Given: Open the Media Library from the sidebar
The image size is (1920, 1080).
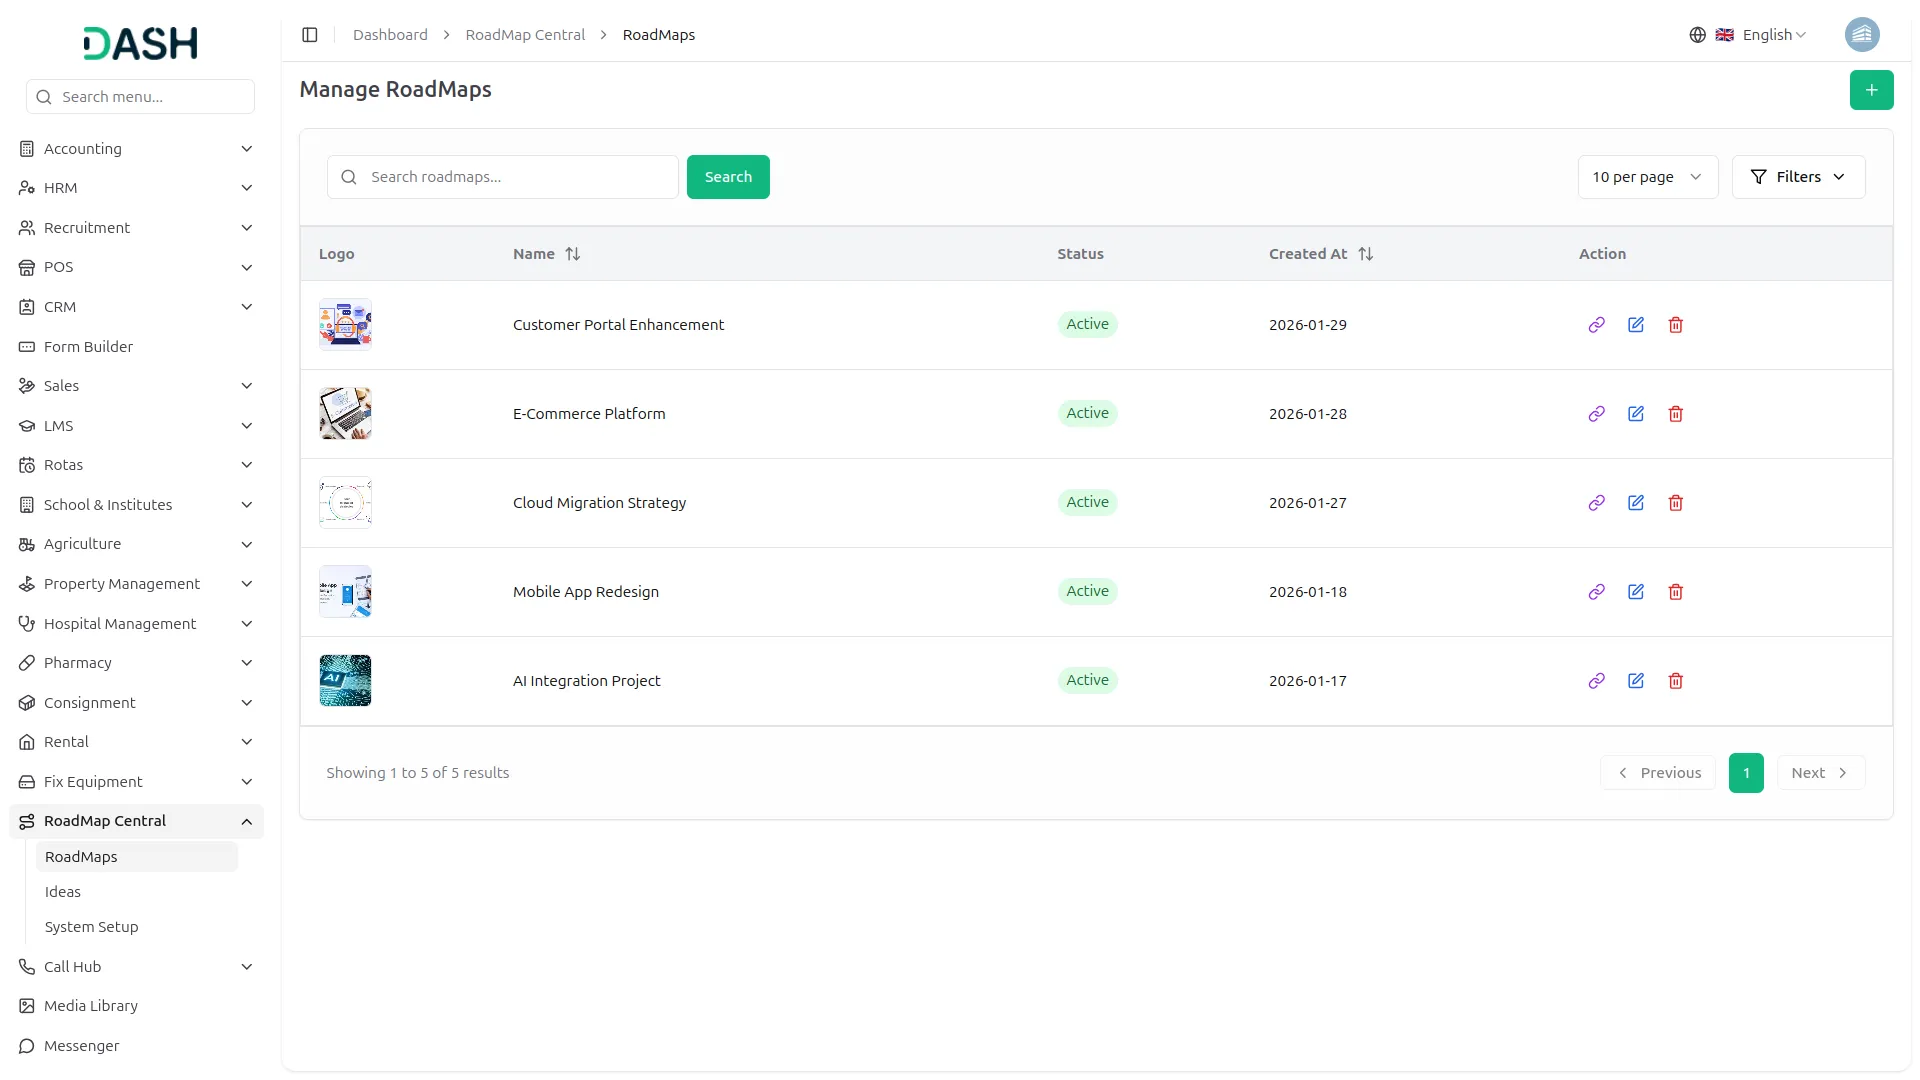Looking at the screenshot, I should tap(90, 1005).
